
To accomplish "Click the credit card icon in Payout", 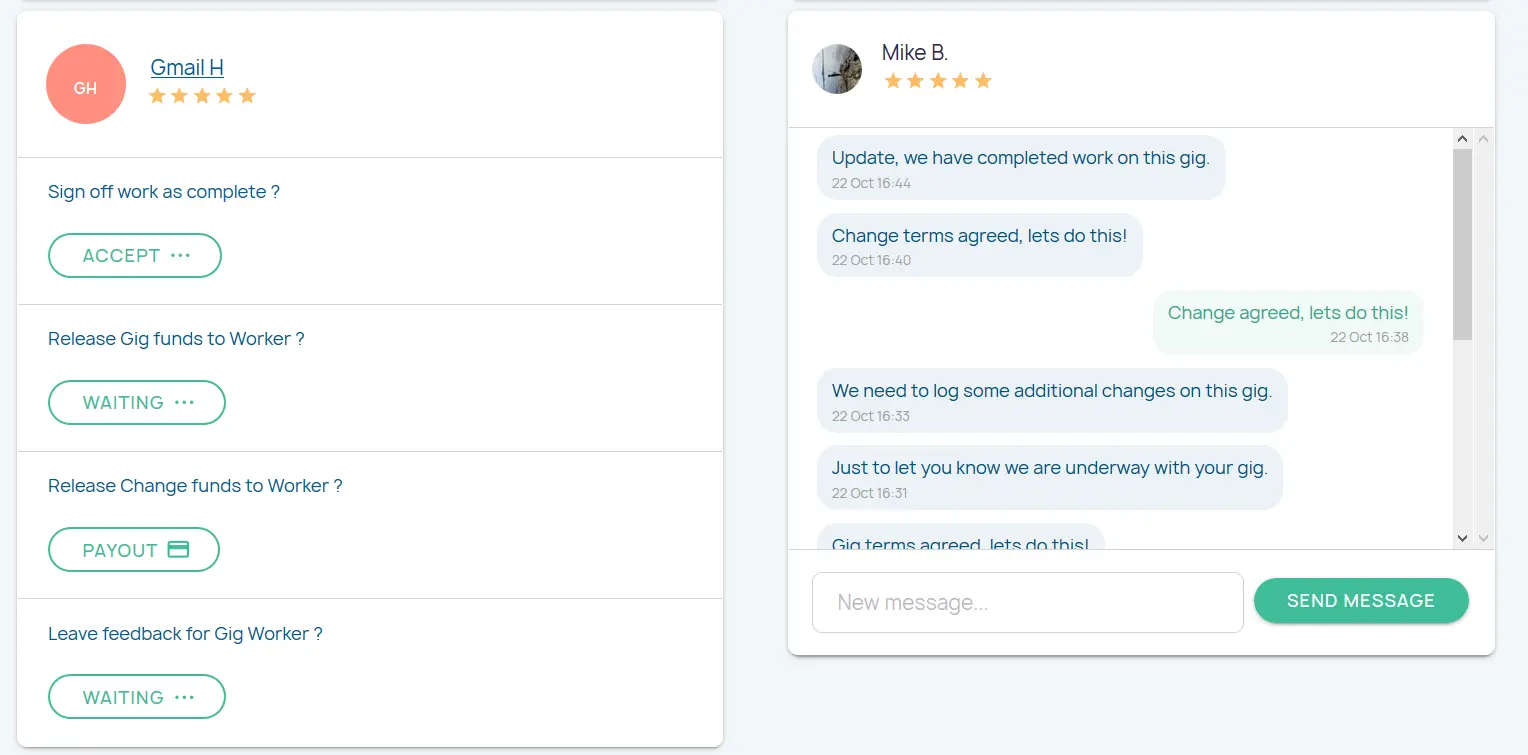I will point(178,549).
